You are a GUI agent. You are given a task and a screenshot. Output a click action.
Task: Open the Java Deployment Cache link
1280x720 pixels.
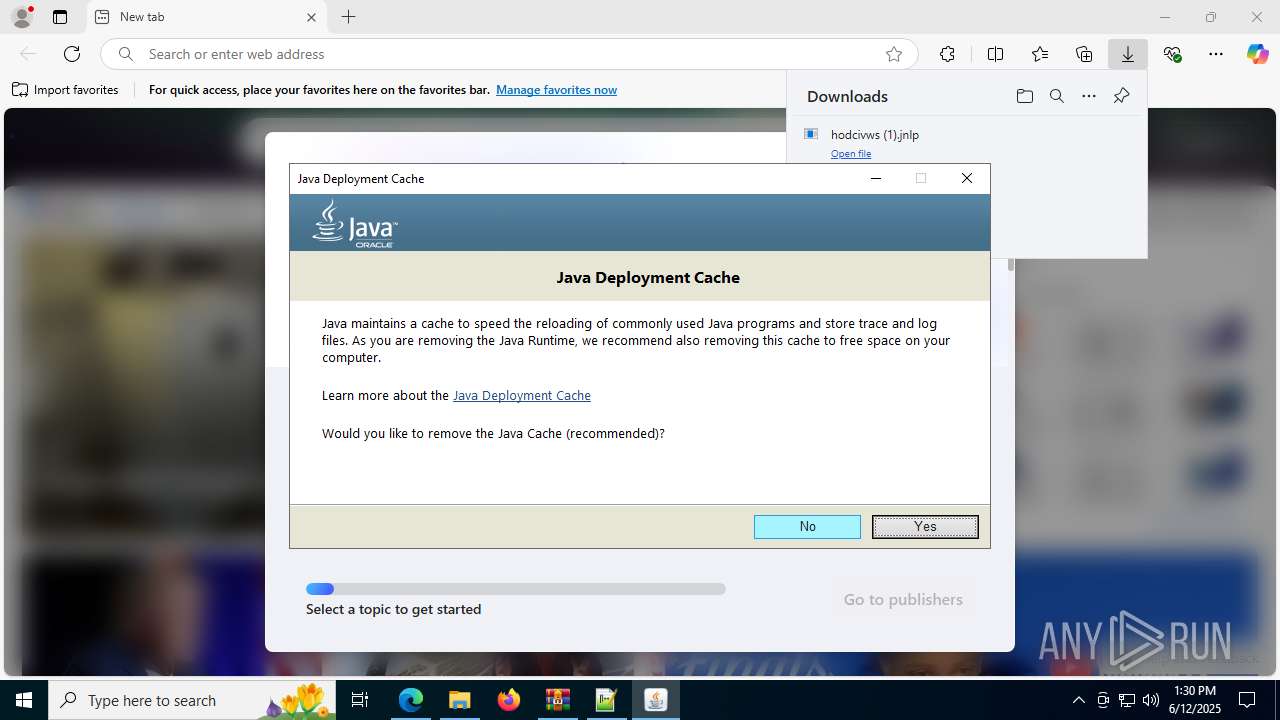coord(522,396)
